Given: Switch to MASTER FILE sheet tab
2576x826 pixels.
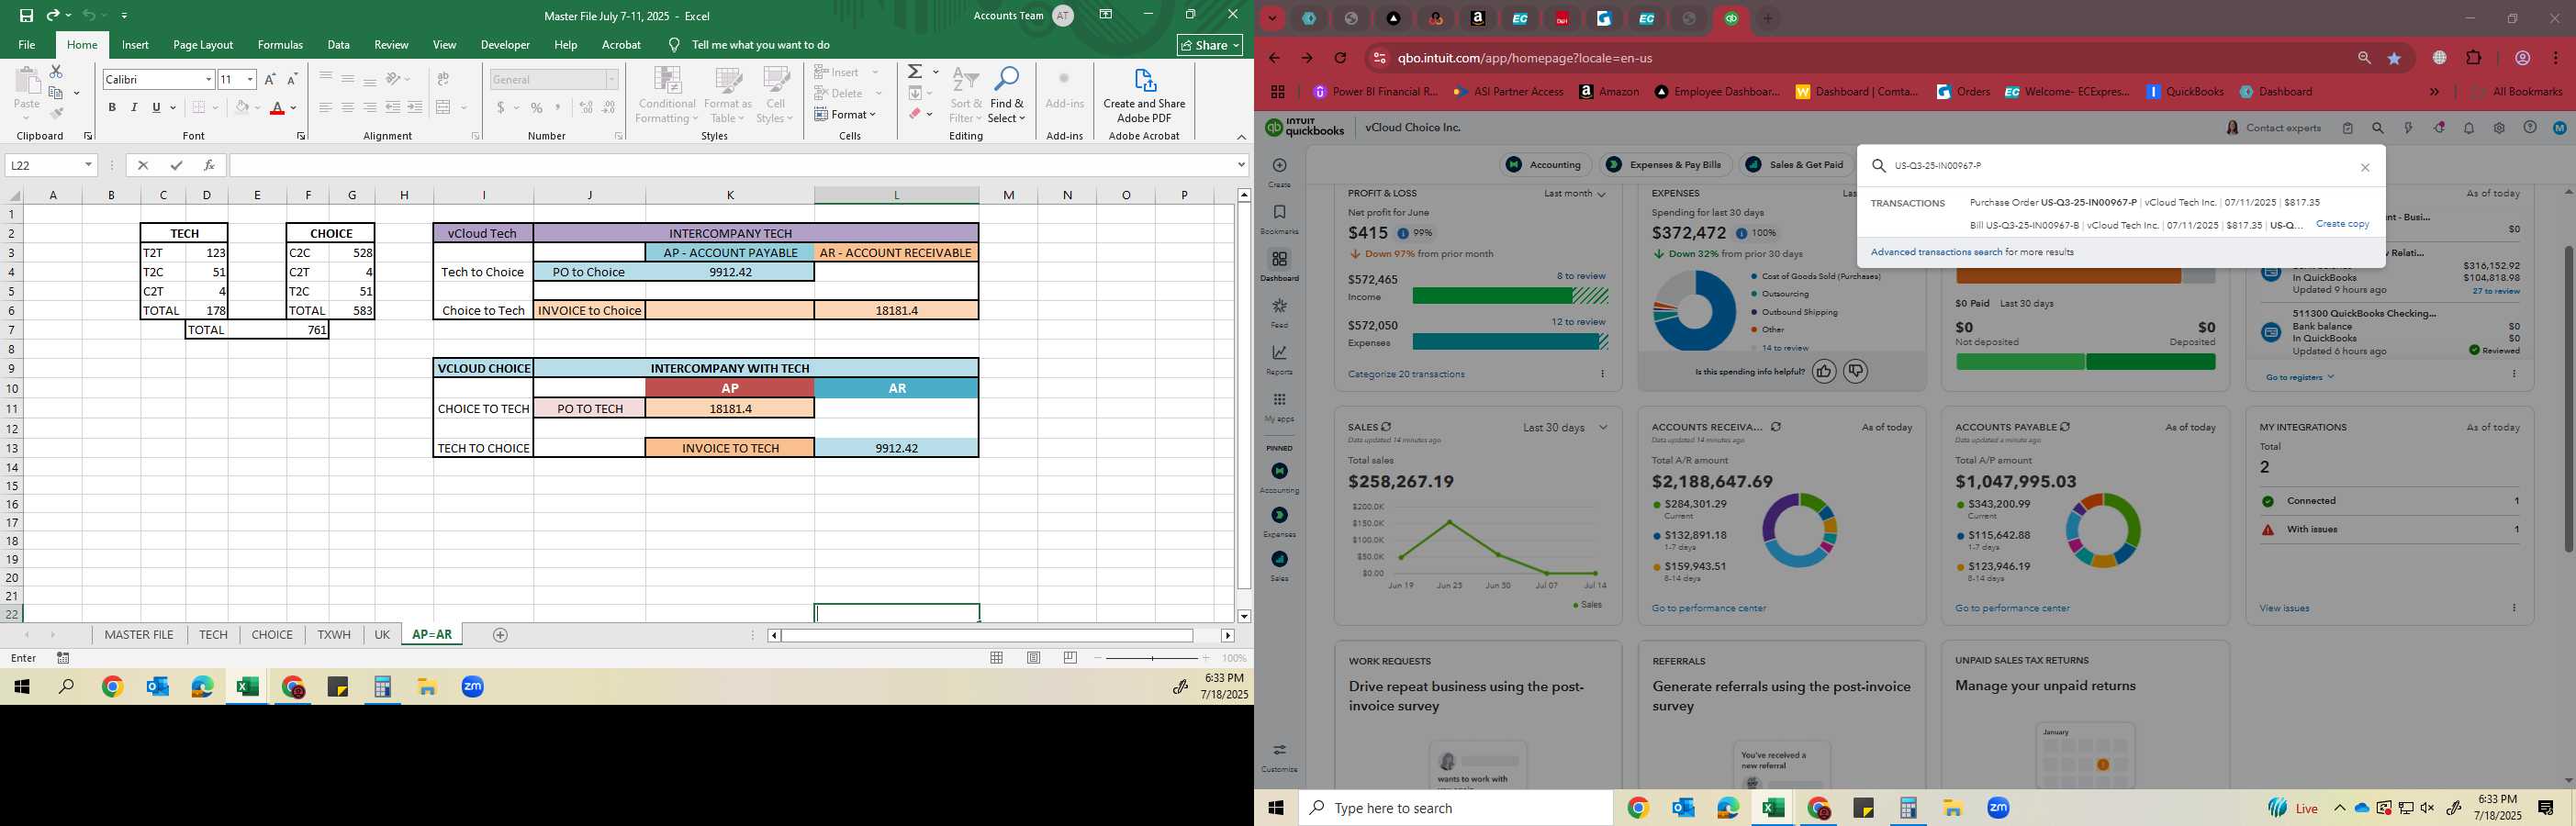Looking at the screenshot, I should [x=139, y=635].
